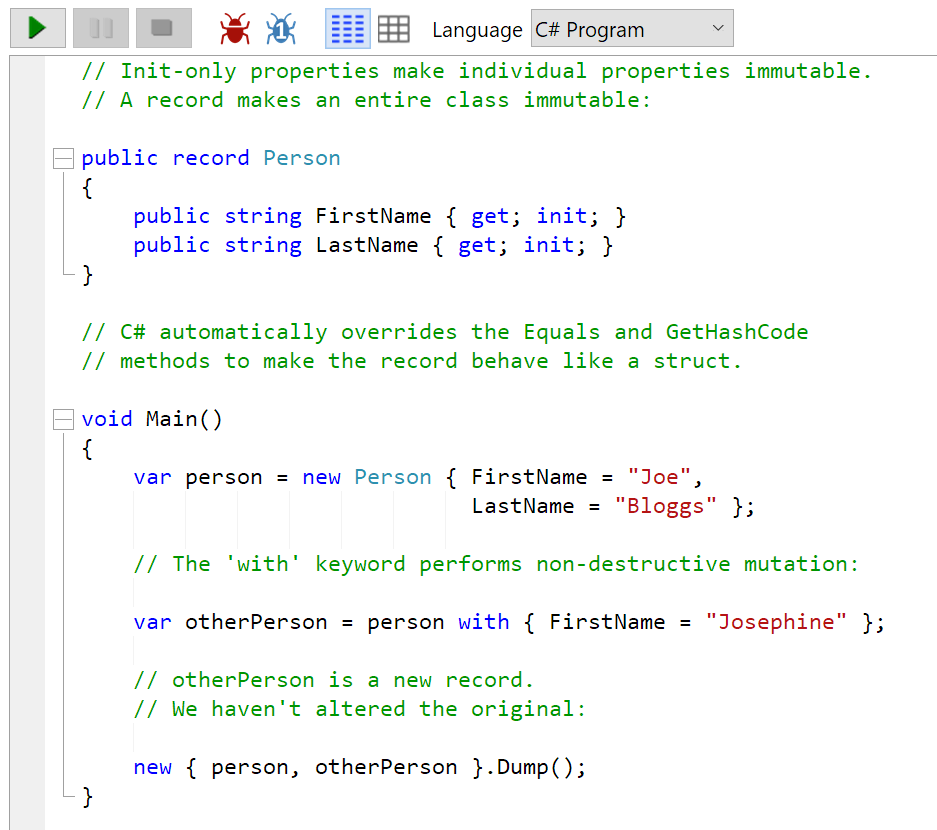This screenshot has height=830, width=937.
Task: Click 'LastName' property in the record body
Action: (x=366, y=245)
